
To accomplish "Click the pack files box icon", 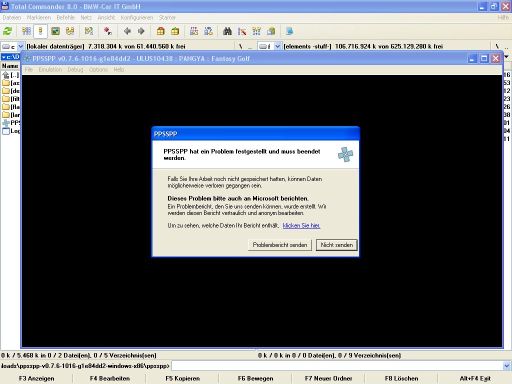I will (161, 31).
